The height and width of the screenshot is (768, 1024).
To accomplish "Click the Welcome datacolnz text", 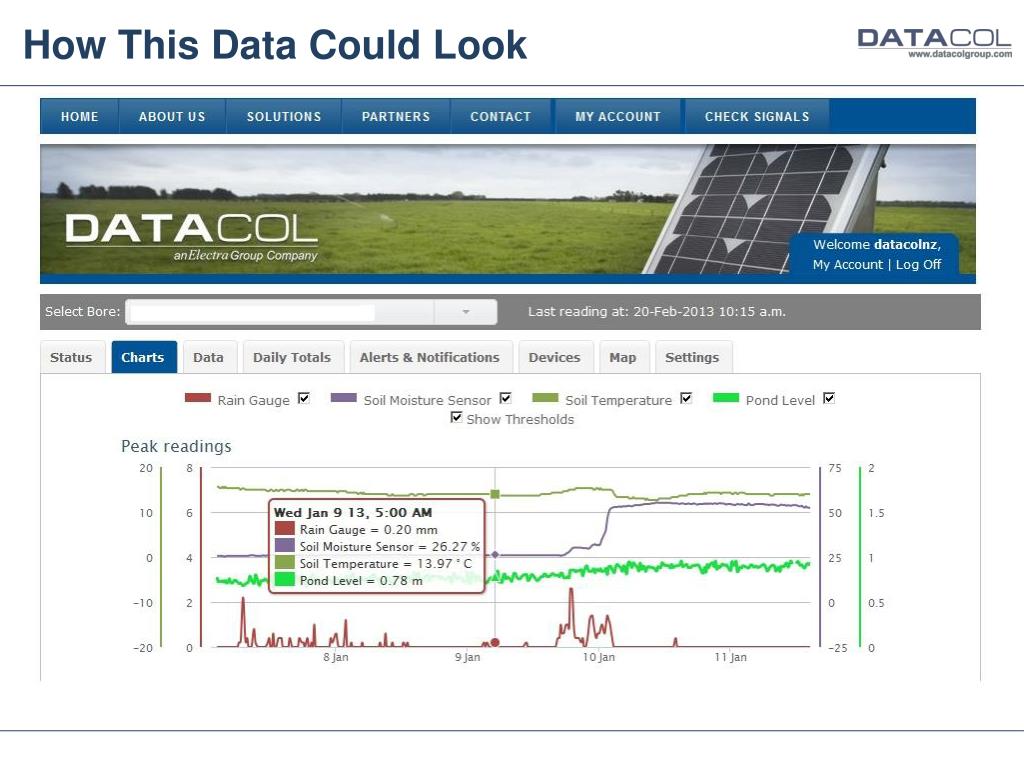I will [x=877, y=244].
